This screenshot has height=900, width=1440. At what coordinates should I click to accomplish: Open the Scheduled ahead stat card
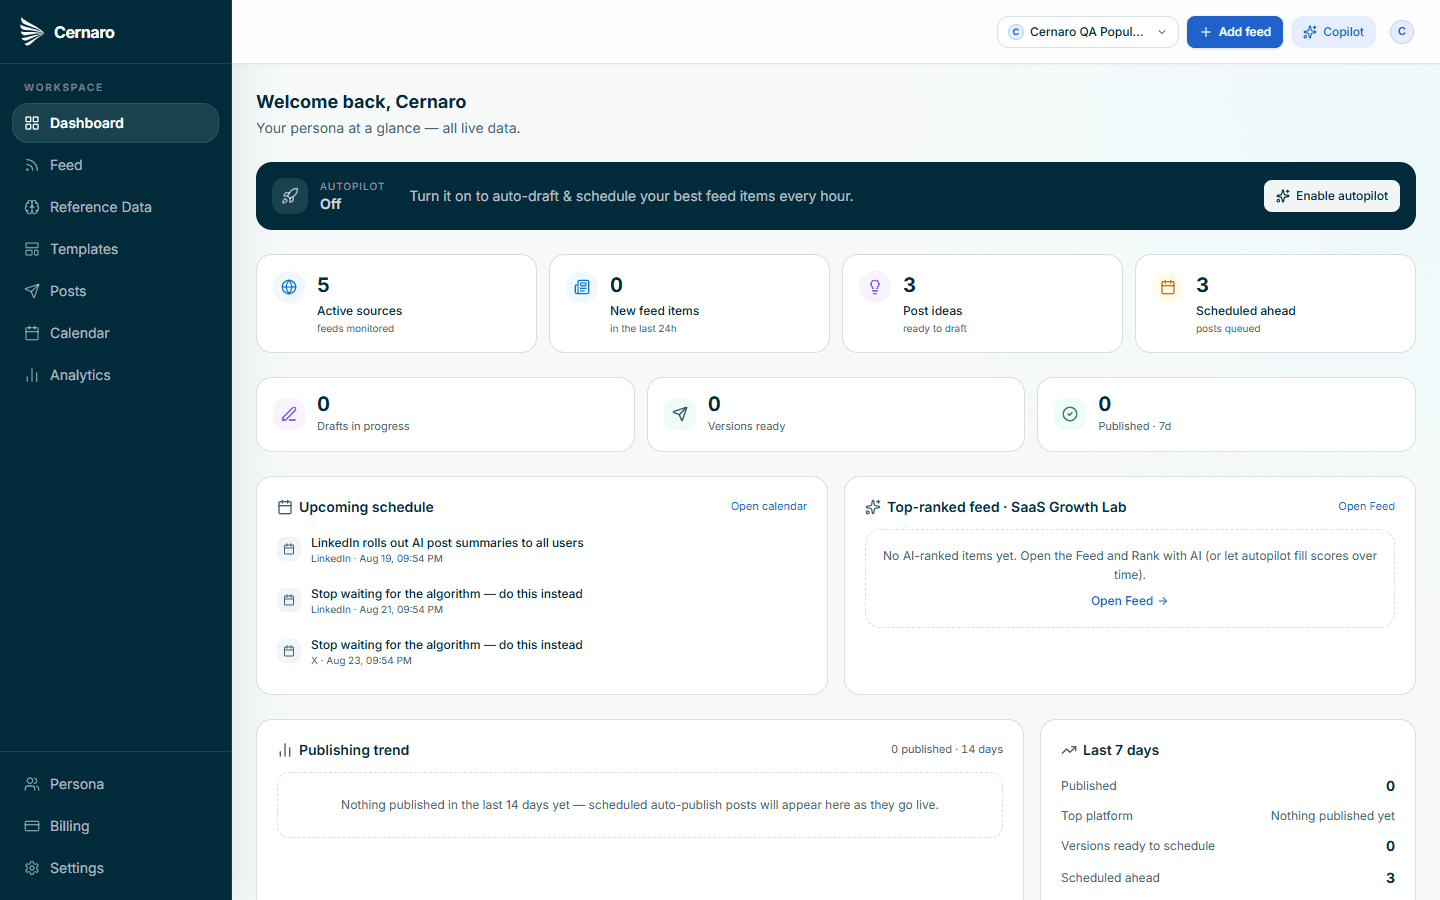(1275, 303)
